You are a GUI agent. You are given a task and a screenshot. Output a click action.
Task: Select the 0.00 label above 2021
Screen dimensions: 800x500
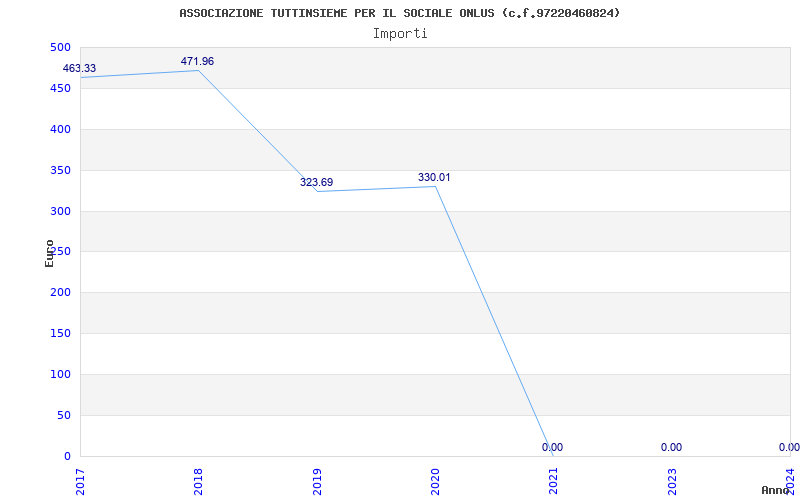(553, 447)
